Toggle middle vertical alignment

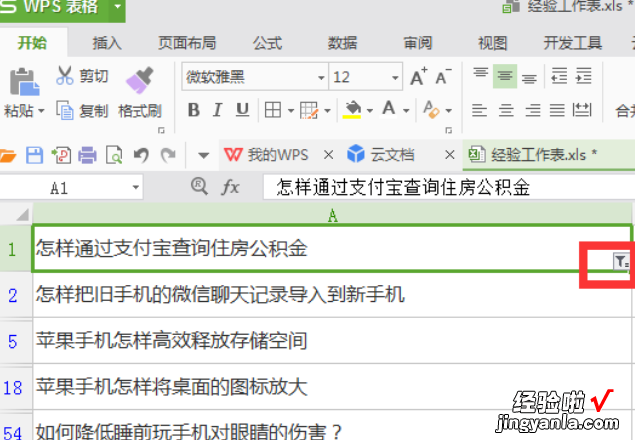pos(505,76)
